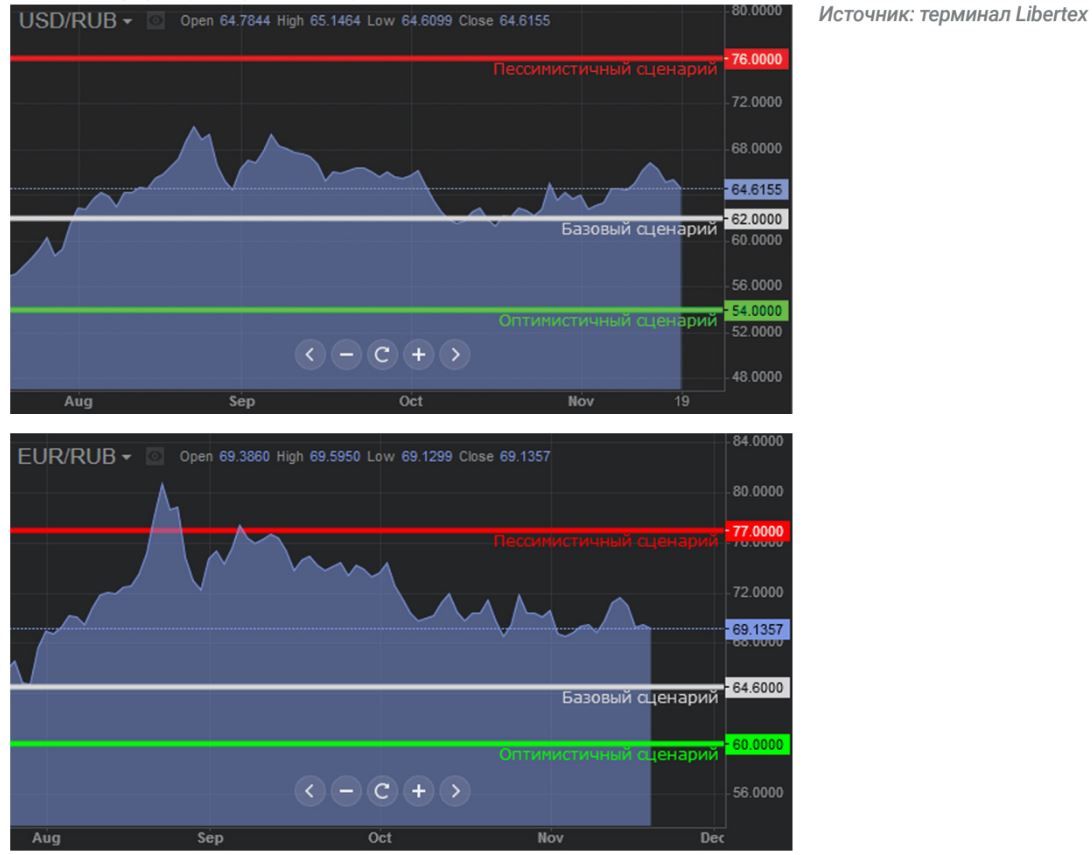The image size is (1092, 855).
Task: Click the Sep marker on USD/RUB time axis
Action: (242, 402)
